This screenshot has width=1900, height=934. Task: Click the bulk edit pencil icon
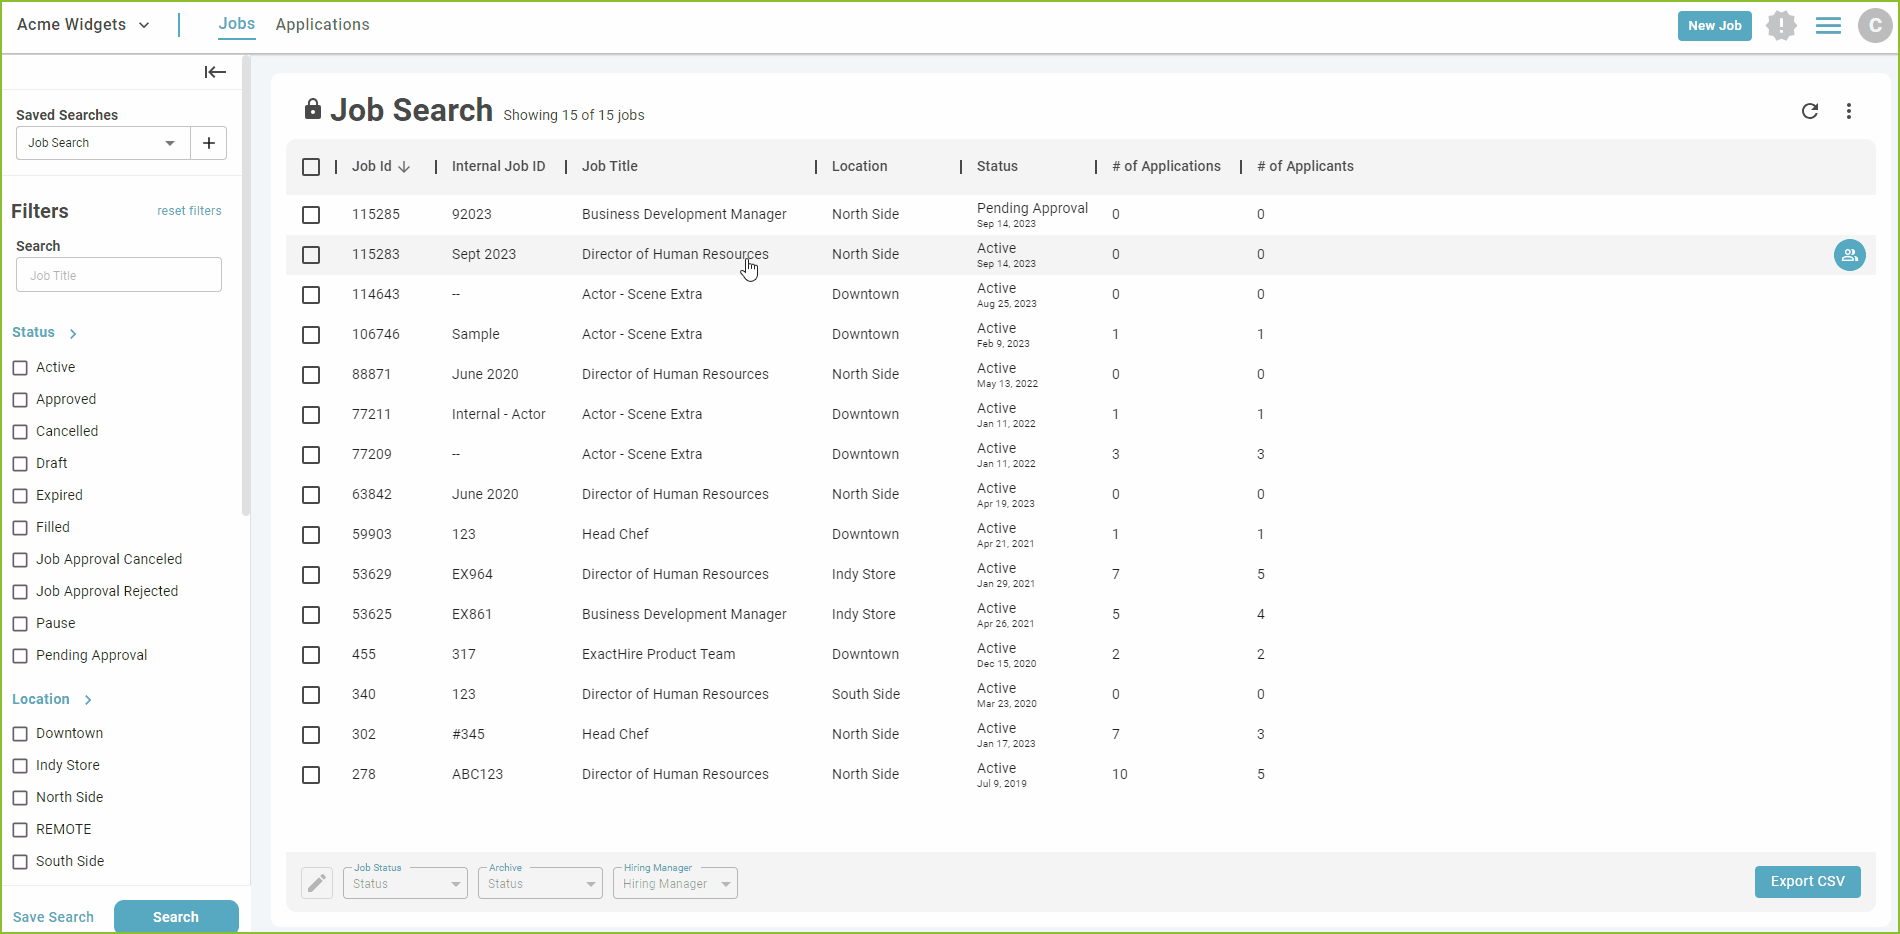tap(317, 883)
